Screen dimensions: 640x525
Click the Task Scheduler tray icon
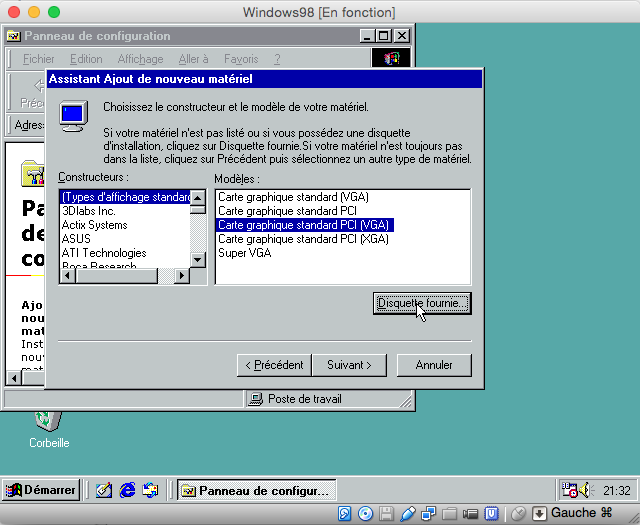[x=569, y=490]
